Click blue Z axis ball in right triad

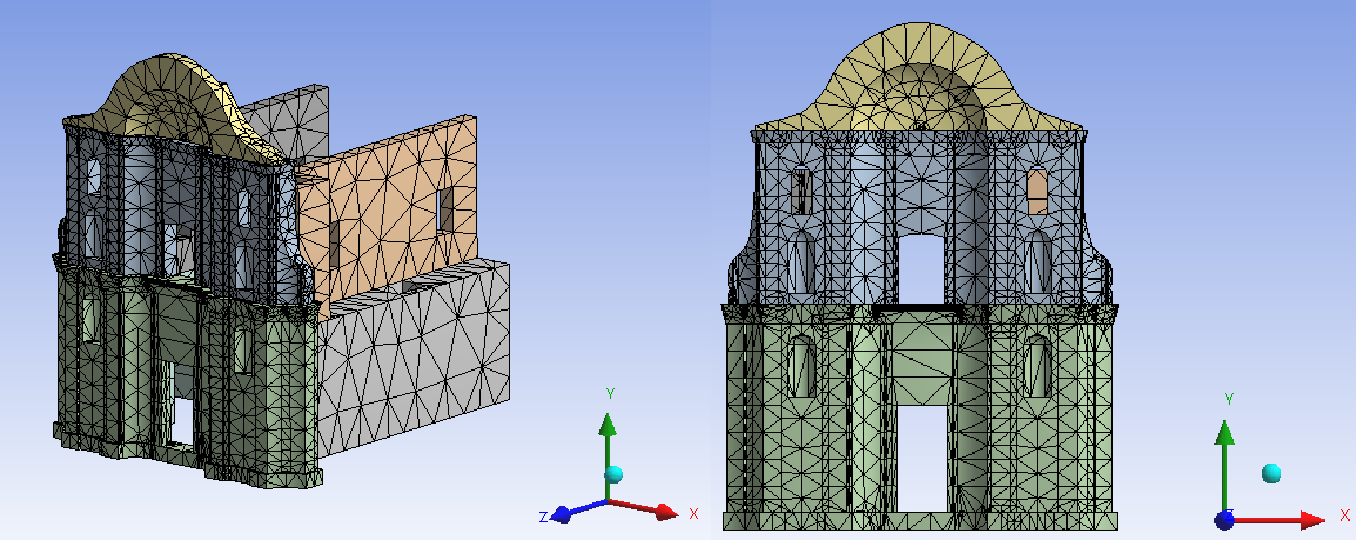(x=1224, y=519)
